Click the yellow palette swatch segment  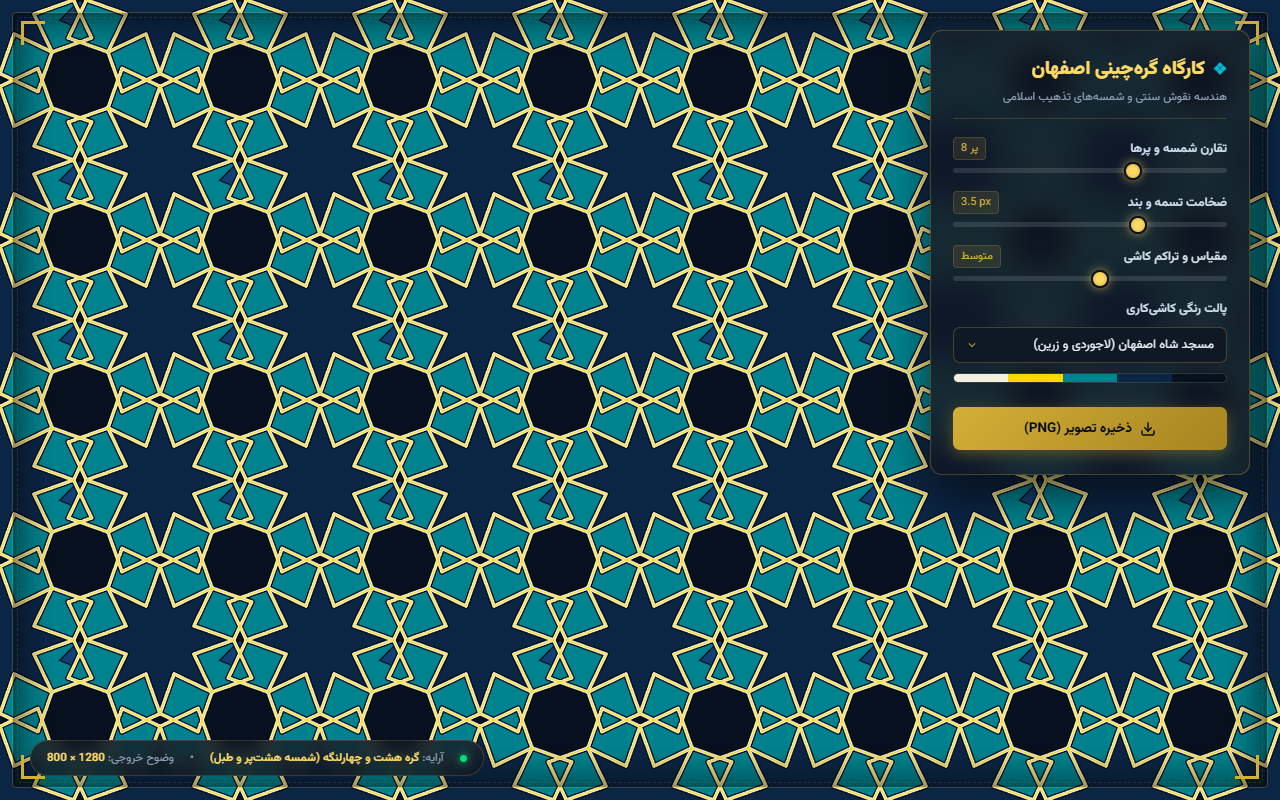coord(1035,378)
